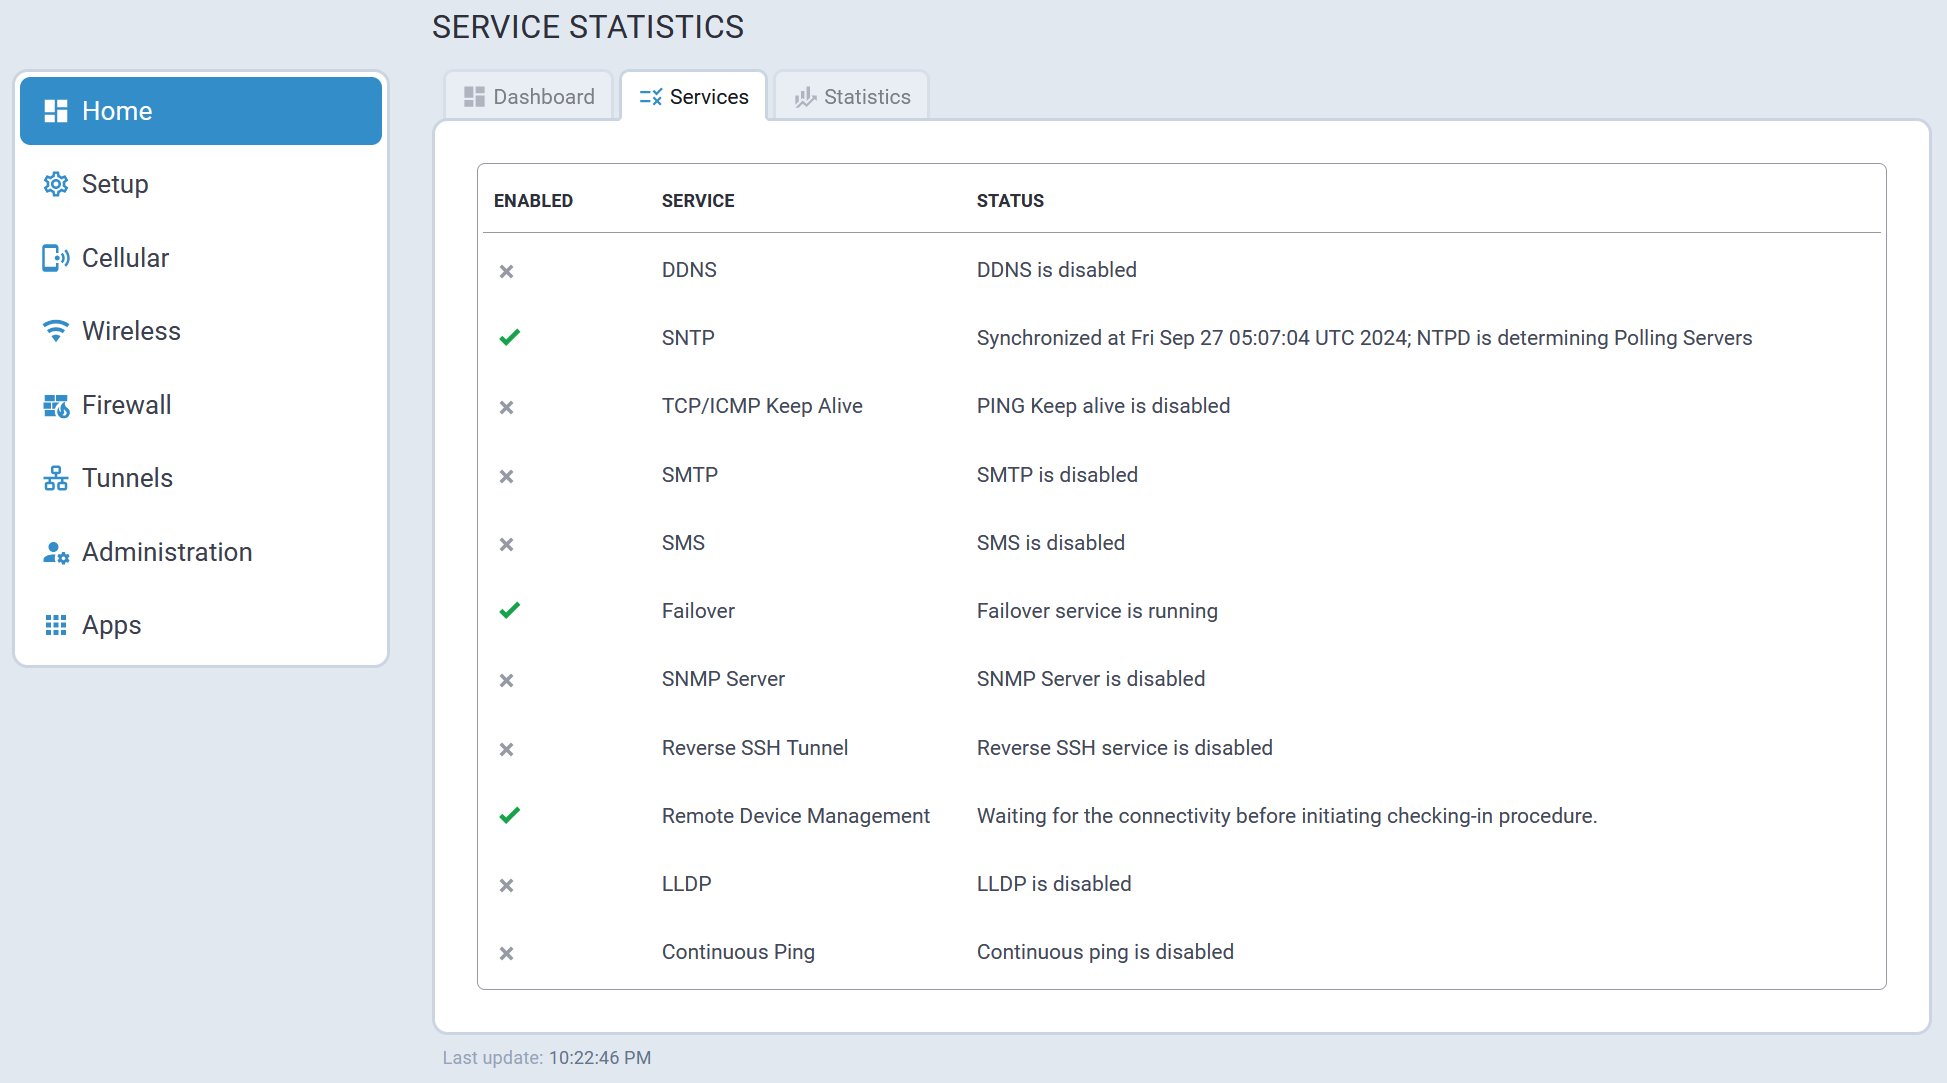Click the DDNS disabled X mark

coord(507,271)
